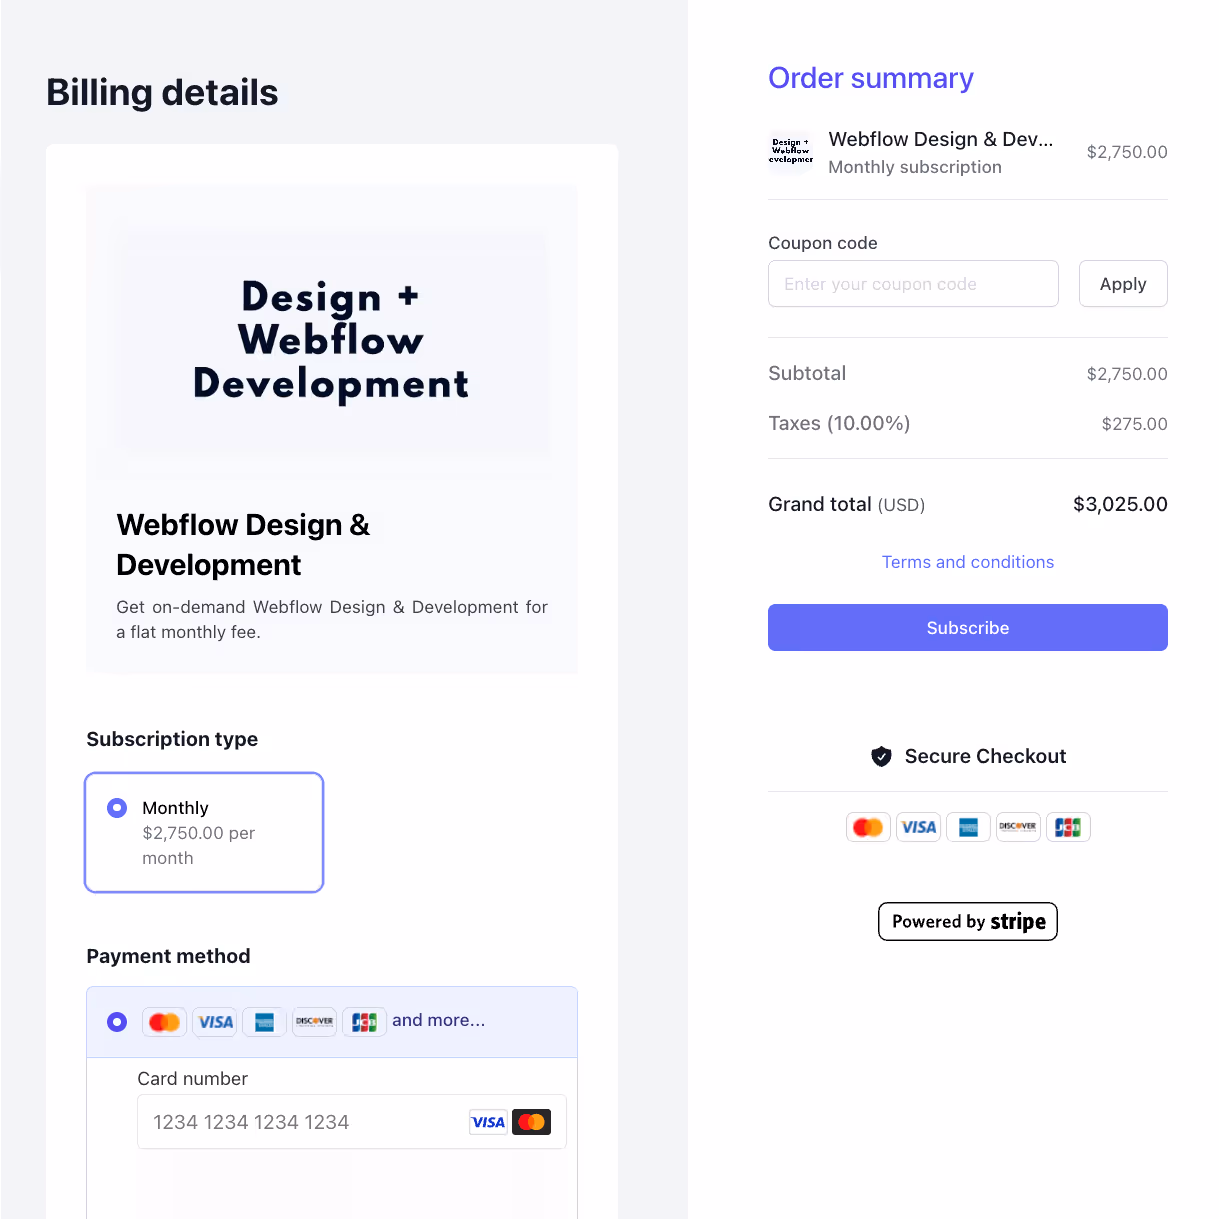
Task: Open the Terms and conditions link
Action: tap(968, 562)
